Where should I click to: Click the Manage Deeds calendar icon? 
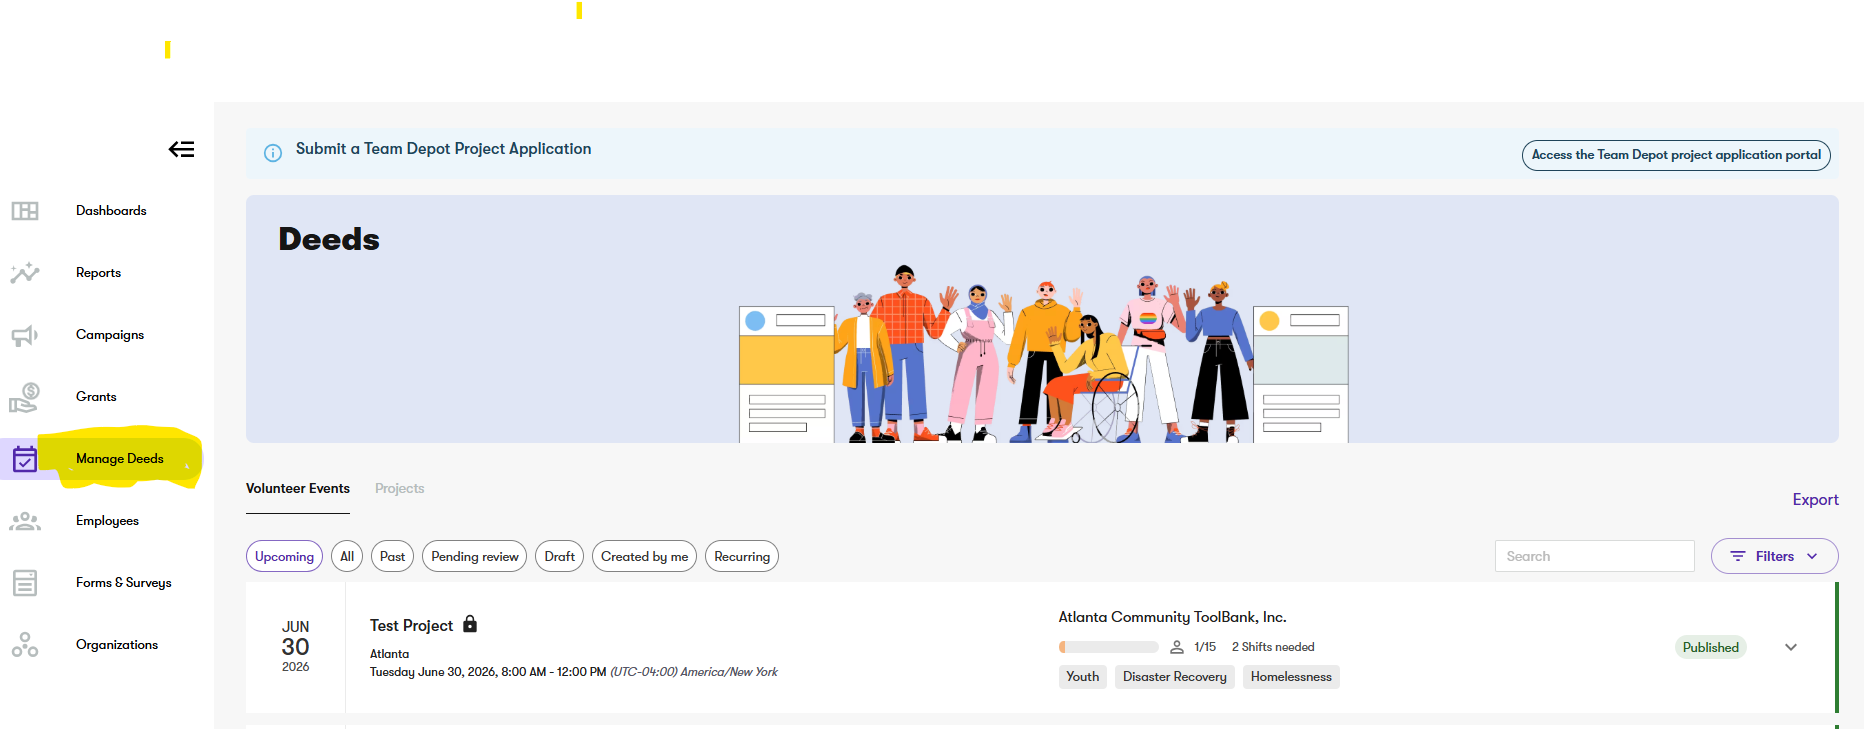pos(25,459)
